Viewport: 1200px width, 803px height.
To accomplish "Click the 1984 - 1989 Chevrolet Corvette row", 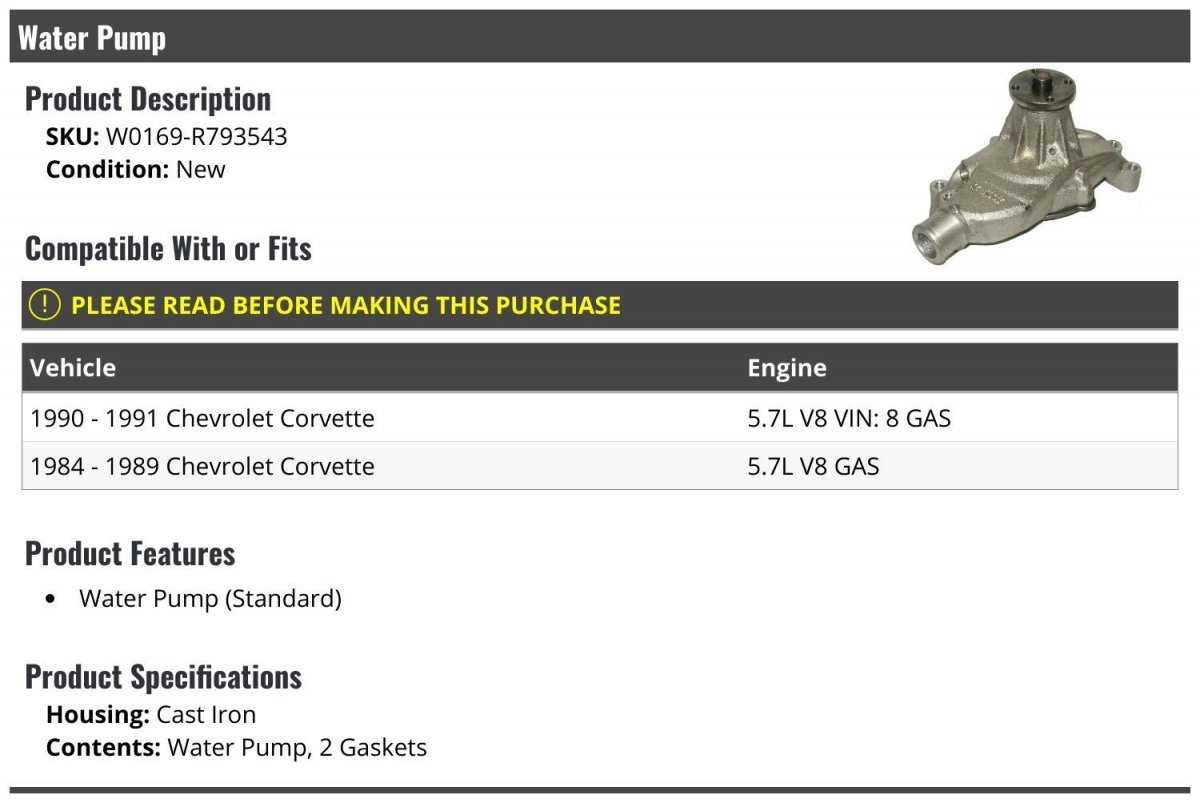I will pos(203,466).
